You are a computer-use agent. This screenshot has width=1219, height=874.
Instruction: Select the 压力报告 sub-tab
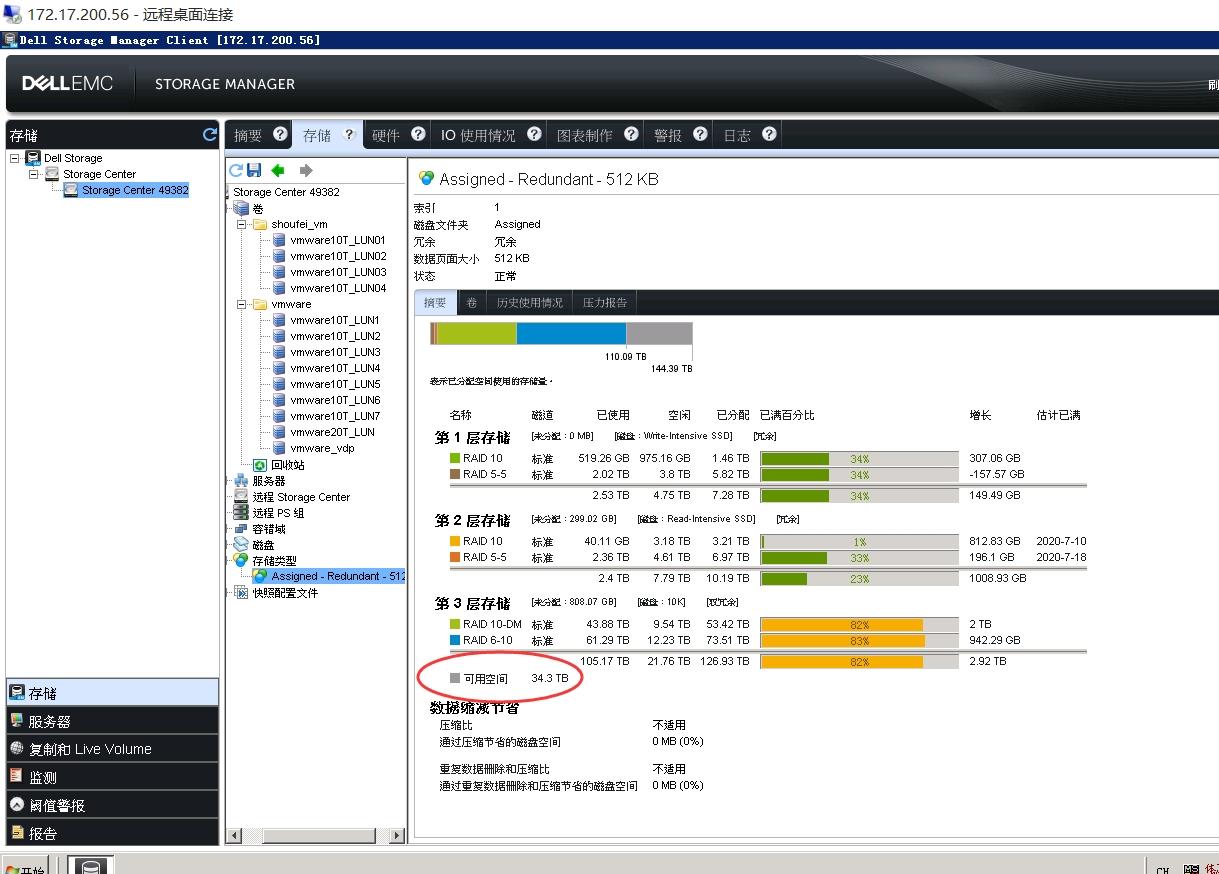click(605, 302)
